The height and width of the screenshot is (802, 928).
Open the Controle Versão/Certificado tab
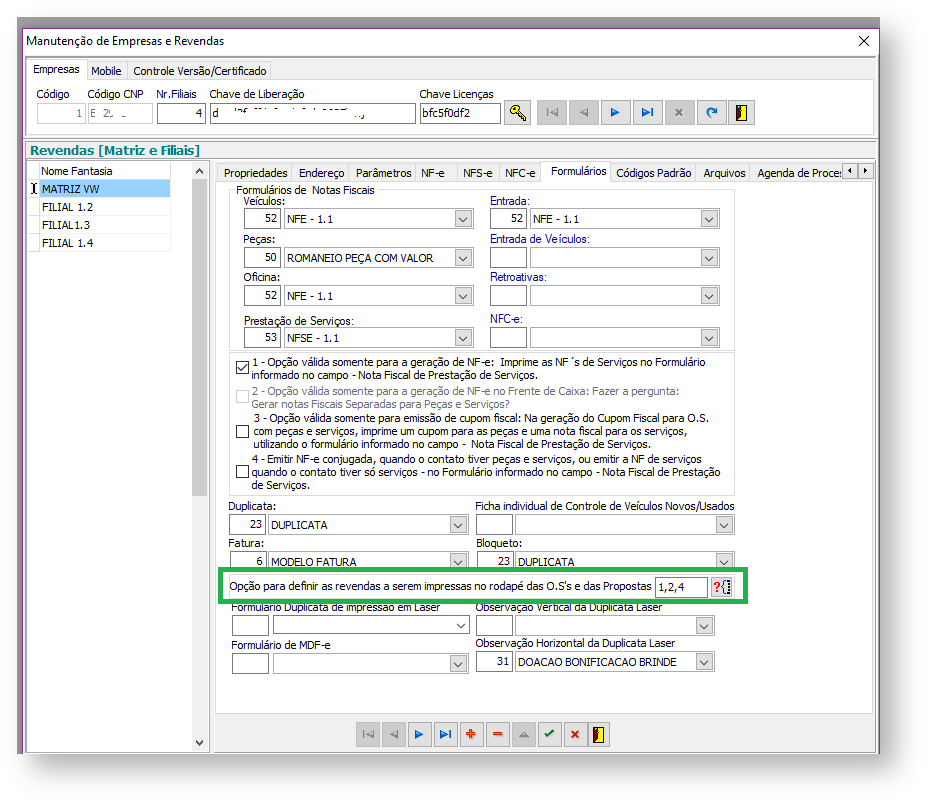tap(200, 71)
